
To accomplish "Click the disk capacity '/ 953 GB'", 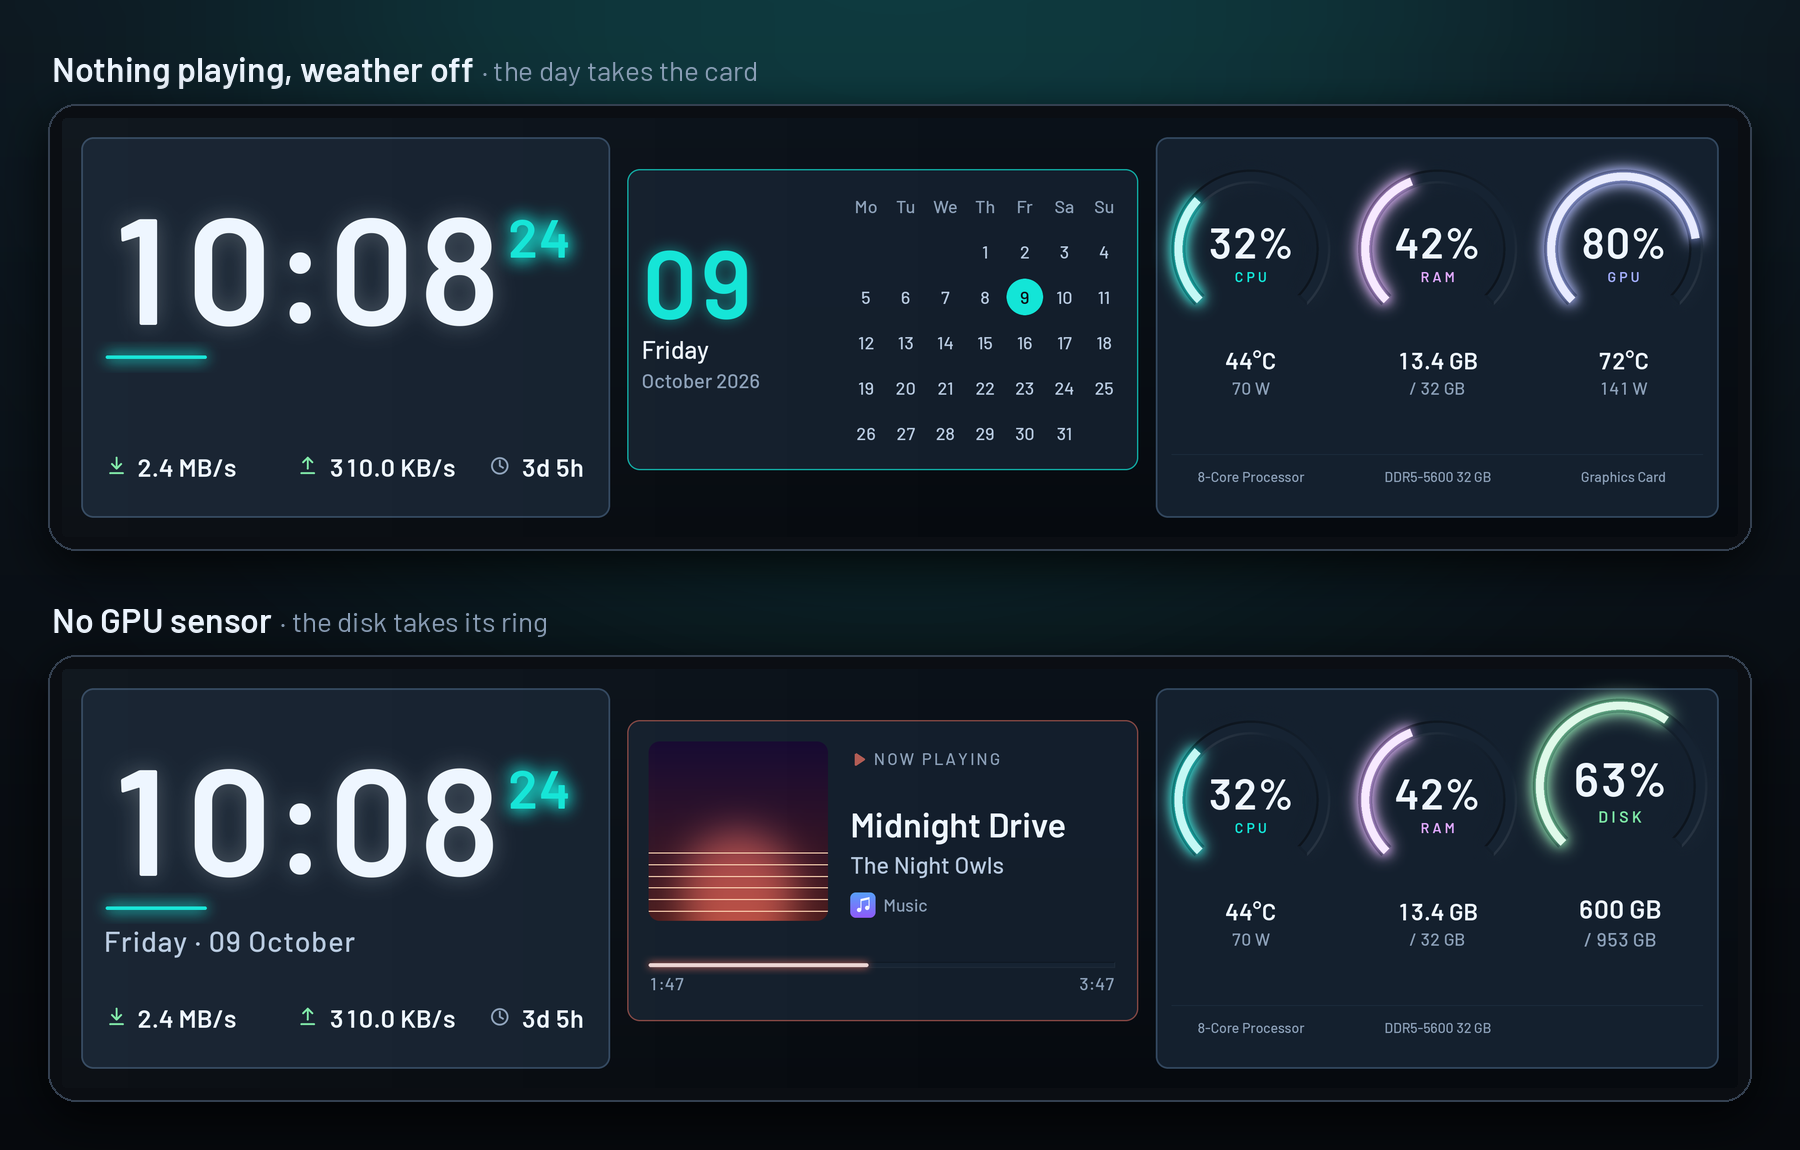I will 1620,940.
